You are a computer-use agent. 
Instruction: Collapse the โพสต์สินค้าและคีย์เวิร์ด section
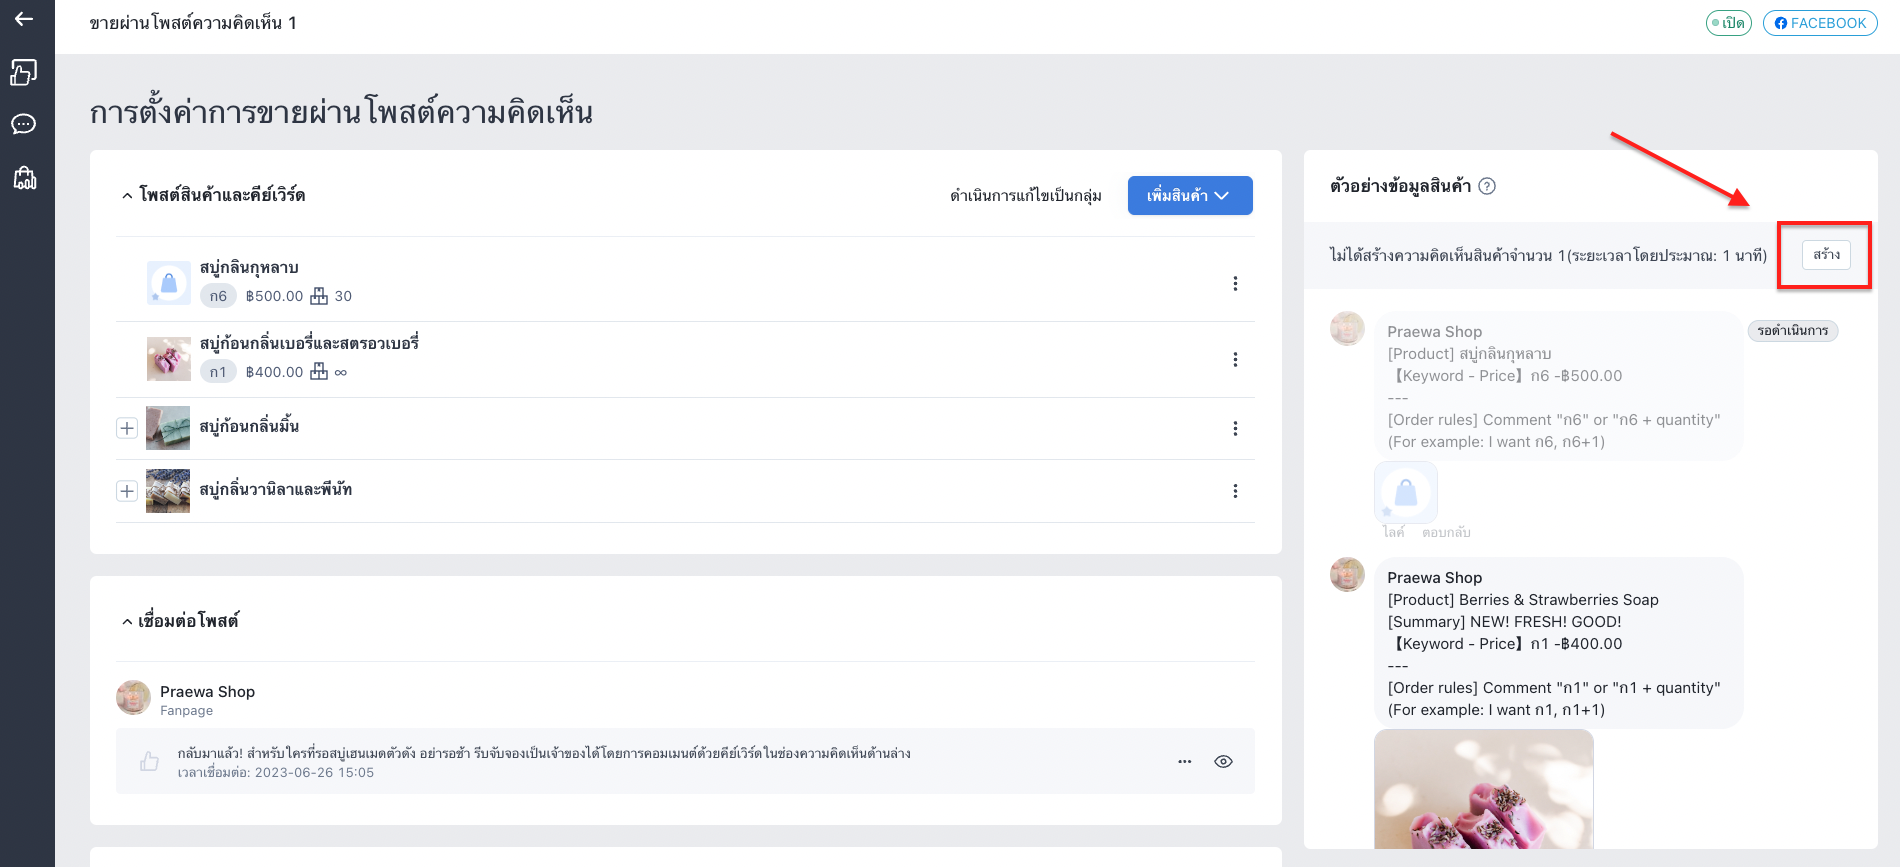coord(127,196)
